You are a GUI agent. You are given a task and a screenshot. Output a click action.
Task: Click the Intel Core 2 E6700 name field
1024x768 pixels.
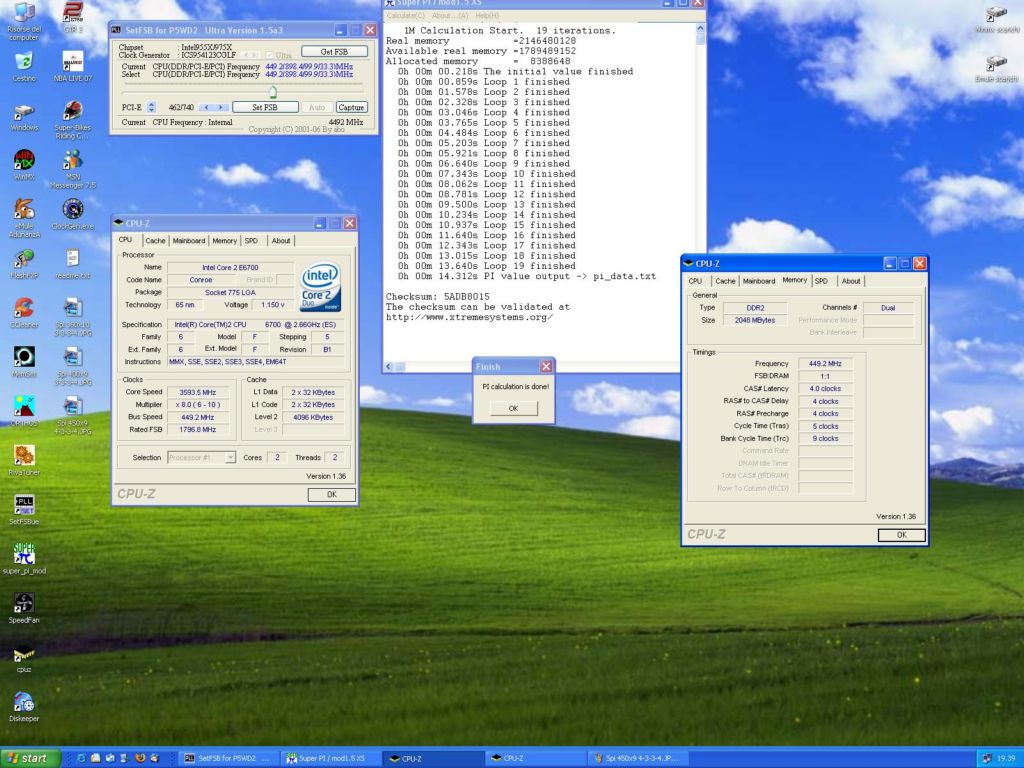click(x=231, y=268)
